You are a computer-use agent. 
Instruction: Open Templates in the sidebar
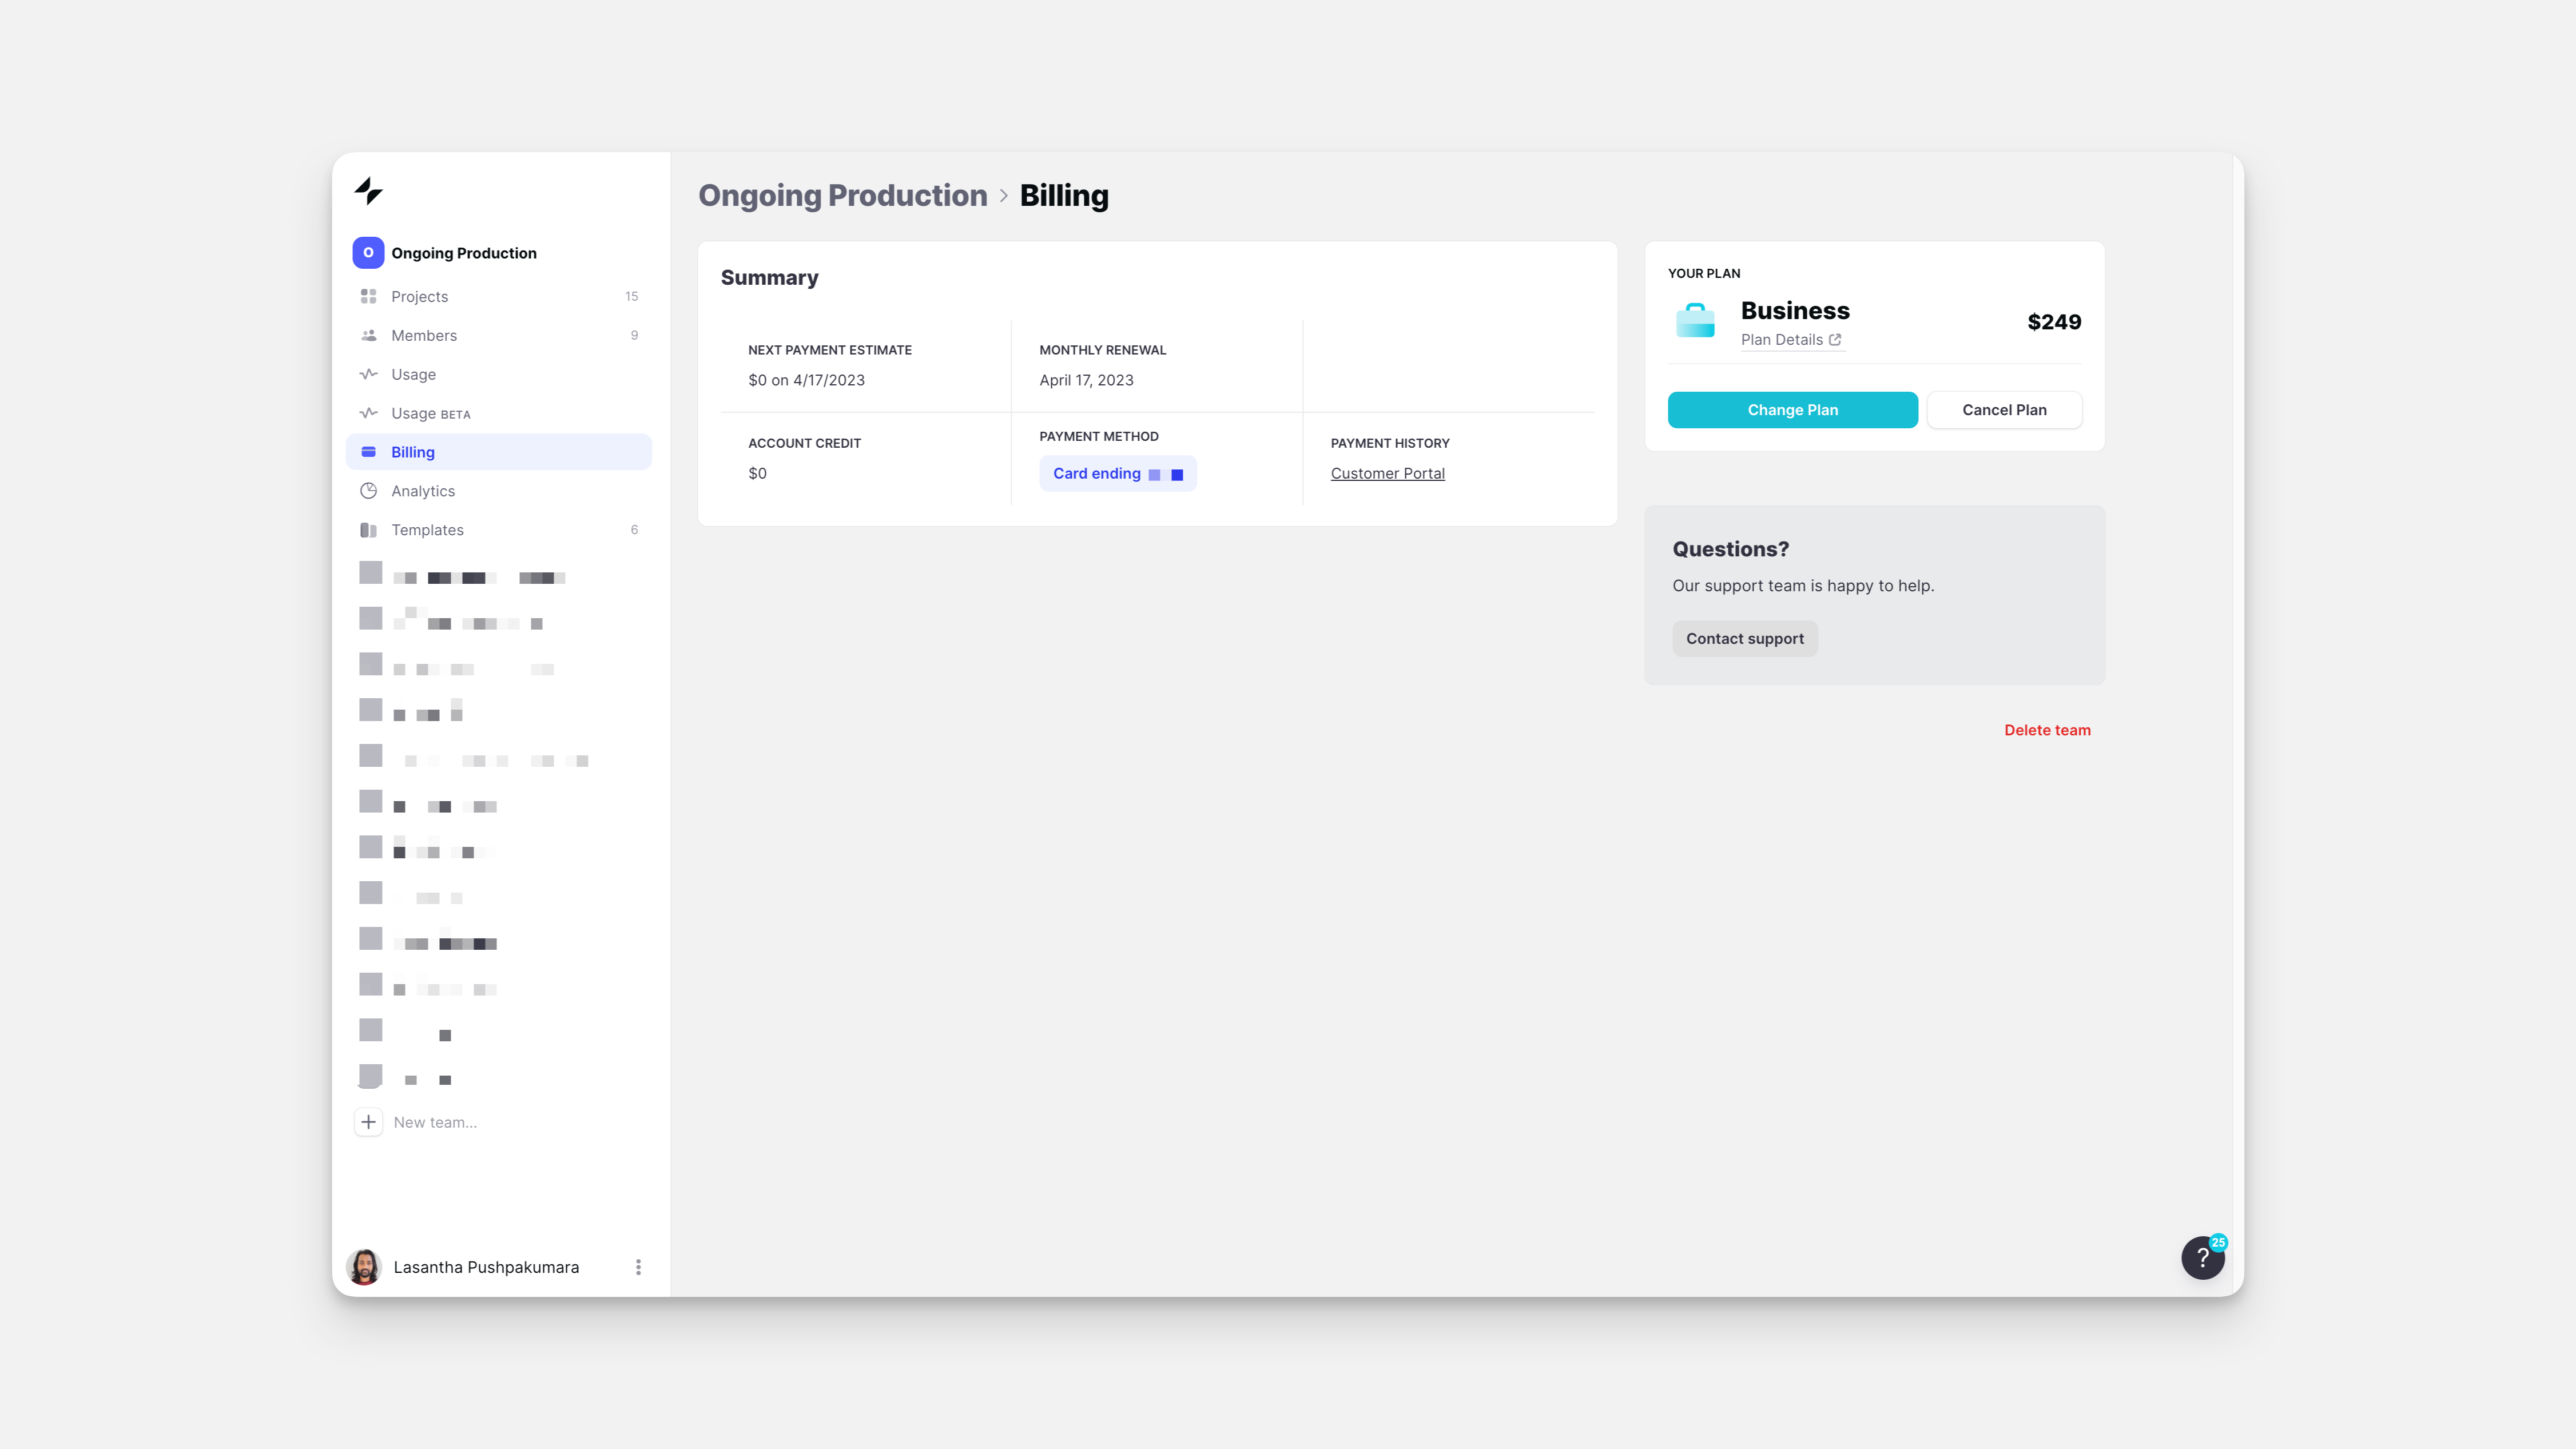427,530
